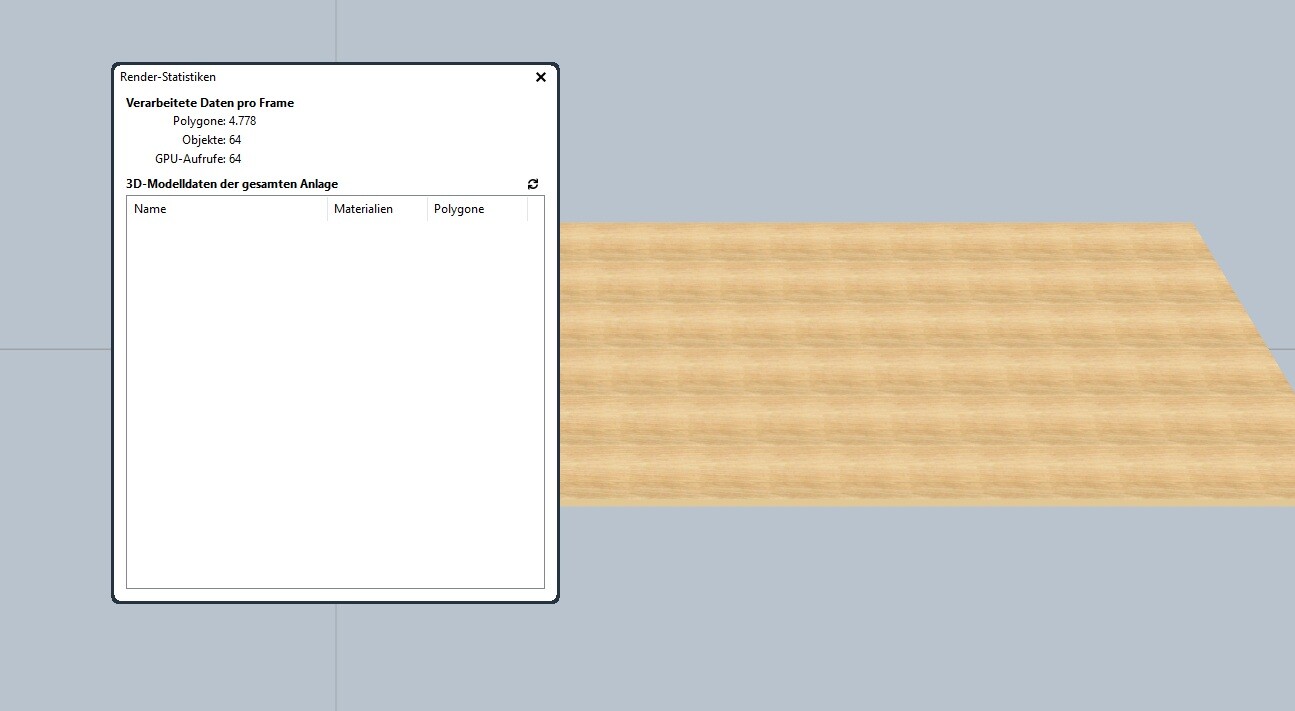Click the Verarbeitete Daten pro Frame heading
Image resolution: width=1295 pixels, height=711 pixels.
(x=210, y=103)
